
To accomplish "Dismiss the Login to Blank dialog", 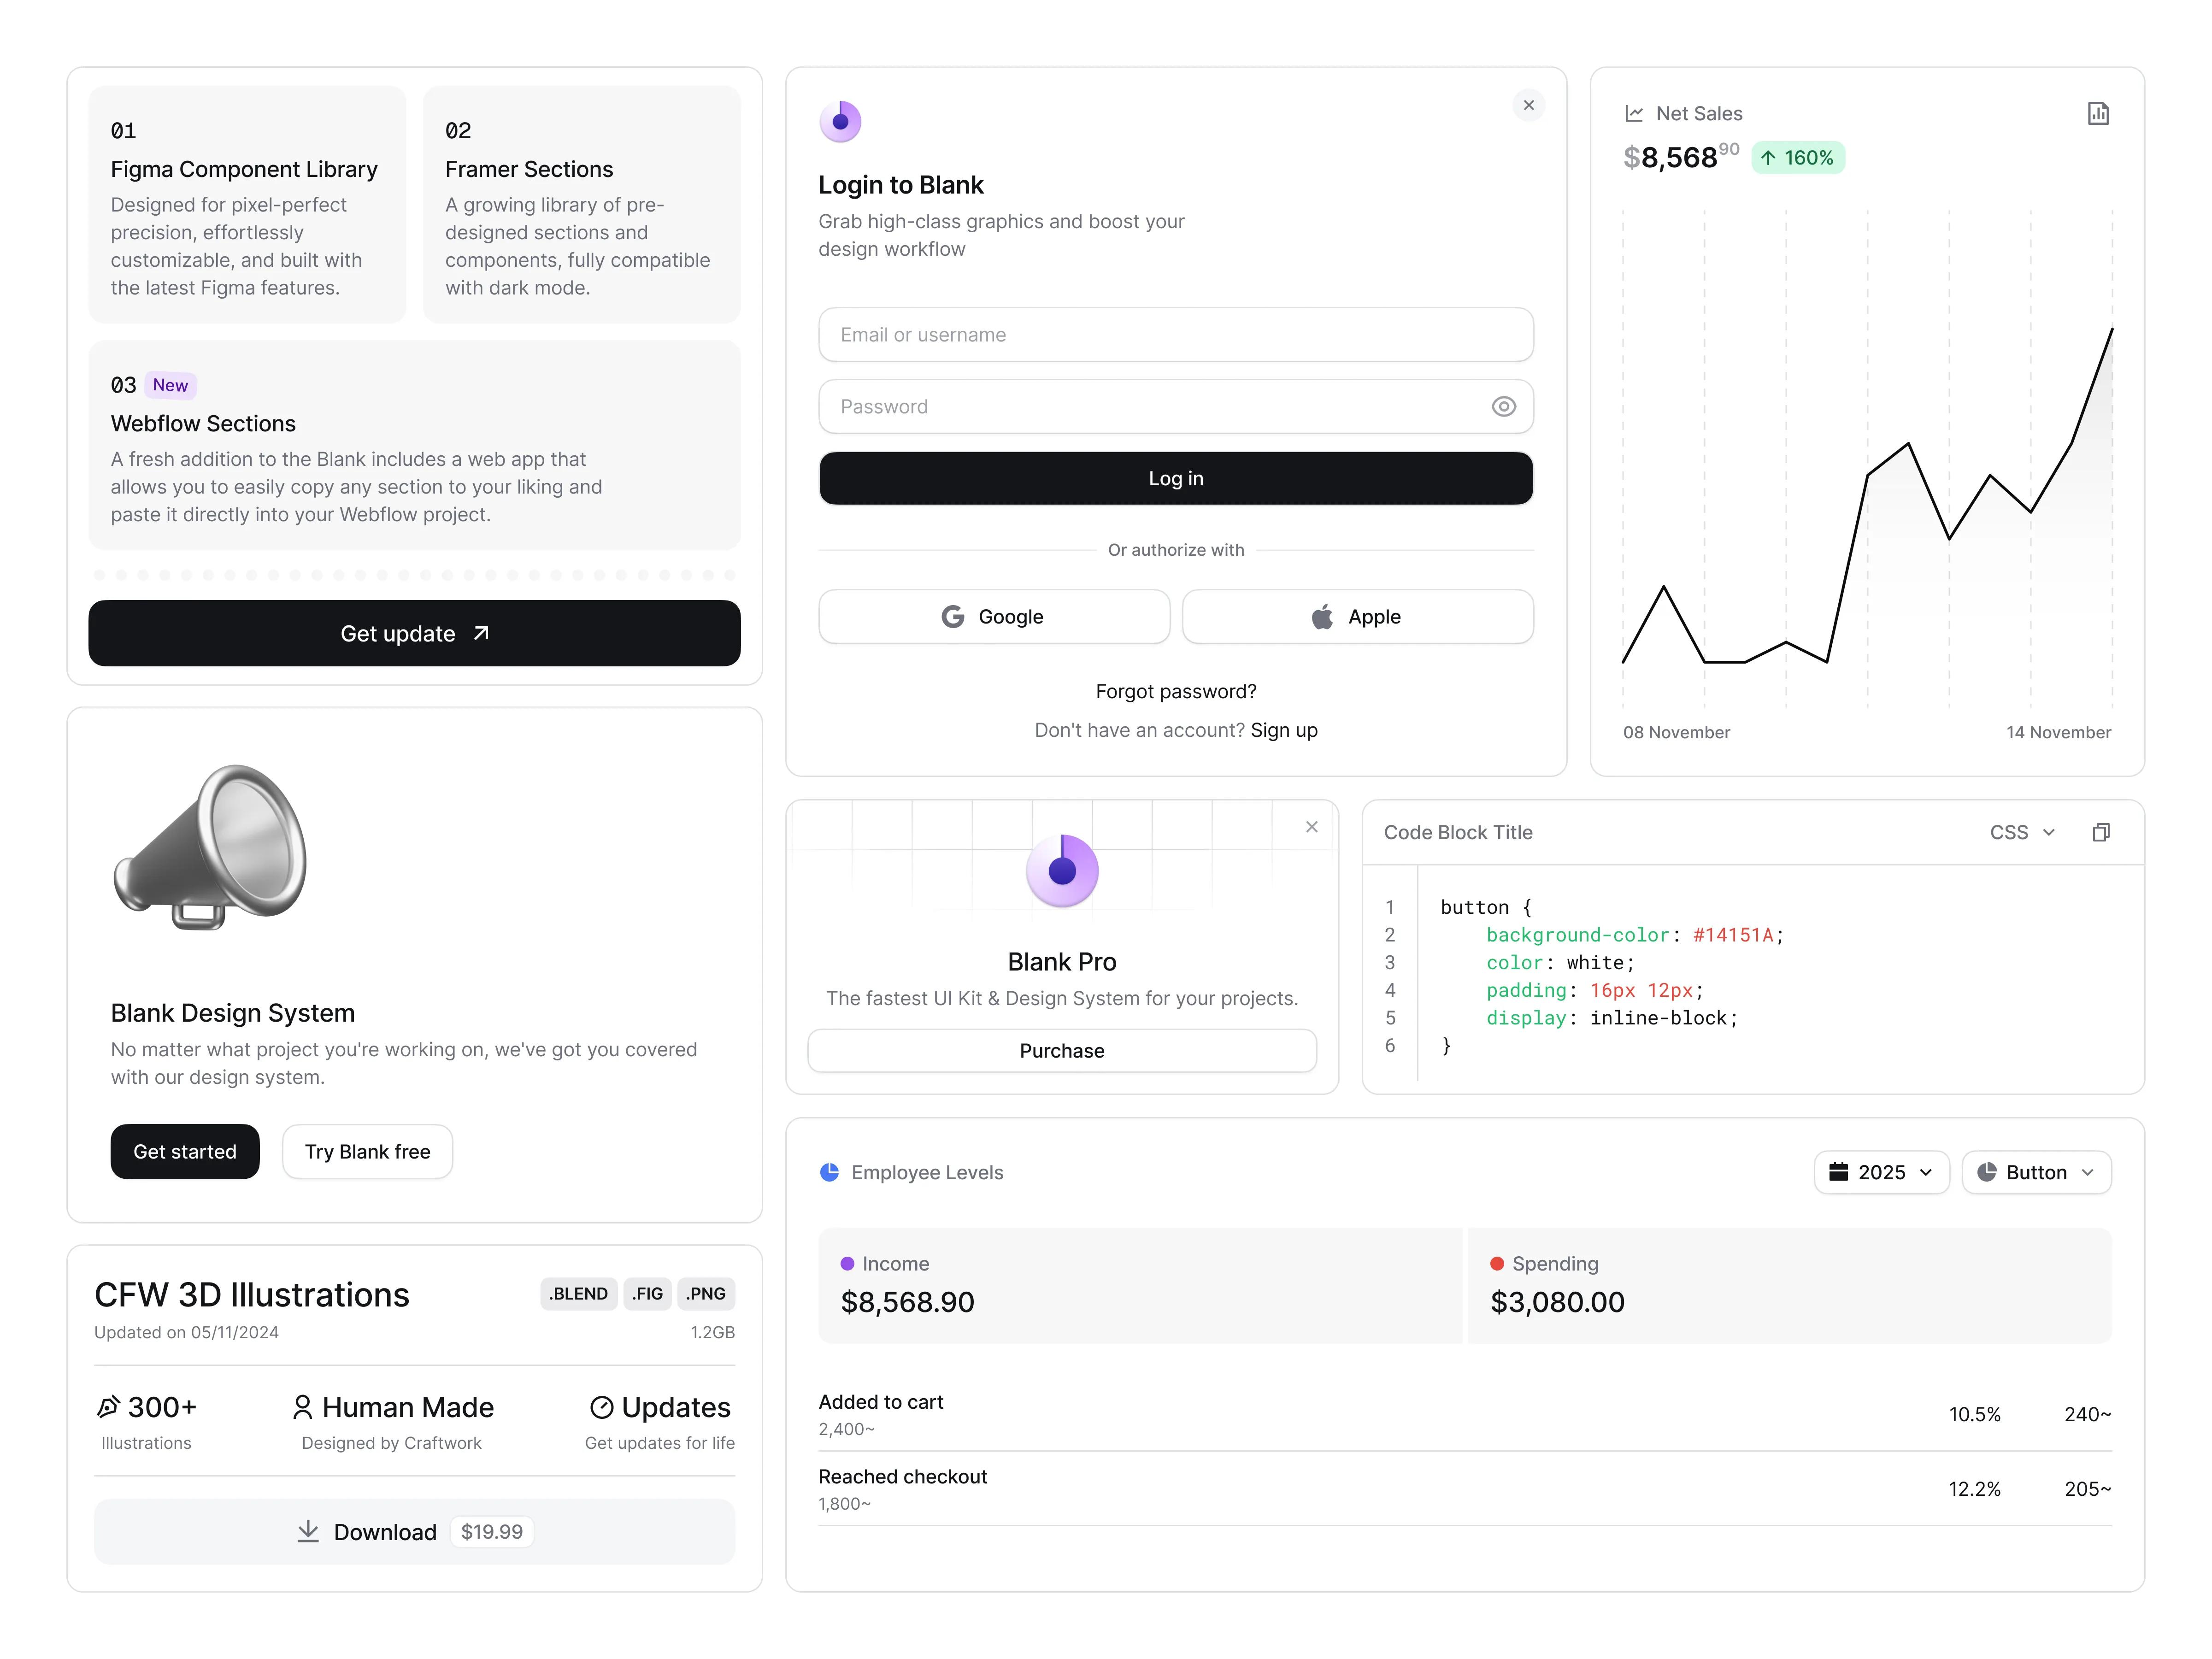I will click(1529, 105).
